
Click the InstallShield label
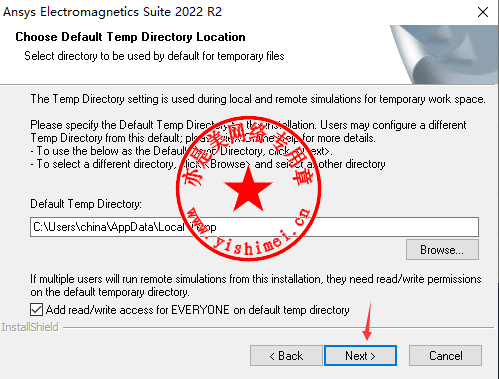(x=30, y=327)
